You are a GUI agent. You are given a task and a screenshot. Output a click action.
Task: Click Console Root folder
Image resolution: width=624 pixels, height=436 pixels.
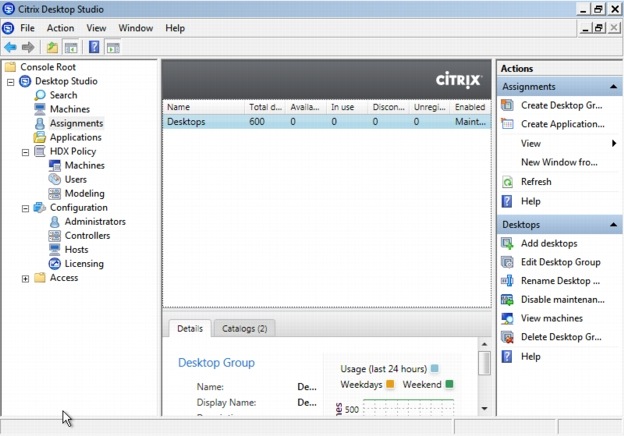click(x=48, y=67)
